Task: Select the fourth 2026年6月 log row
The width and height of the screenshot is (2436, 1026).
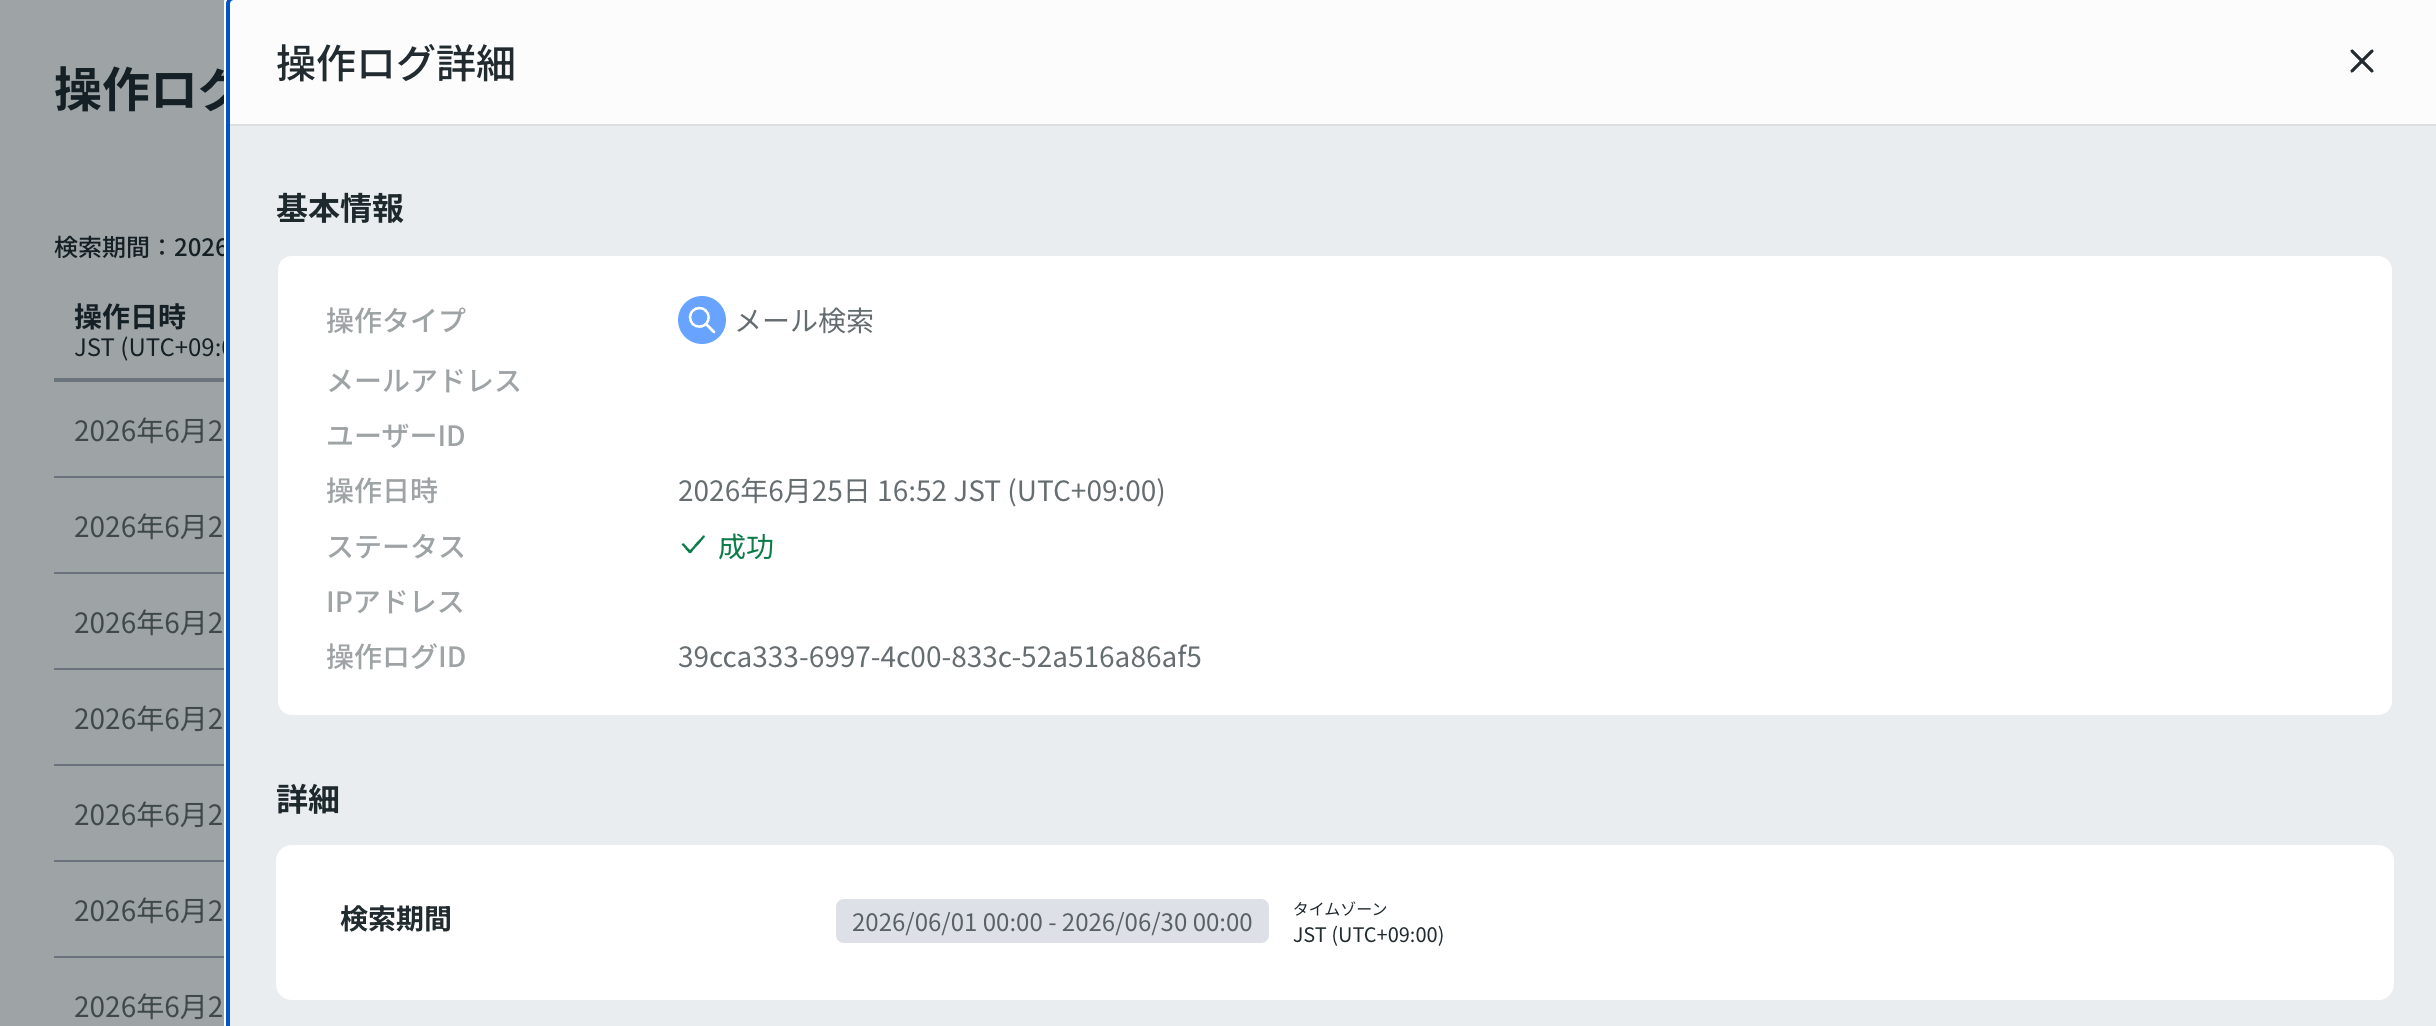Action: [x=139, y=718]
